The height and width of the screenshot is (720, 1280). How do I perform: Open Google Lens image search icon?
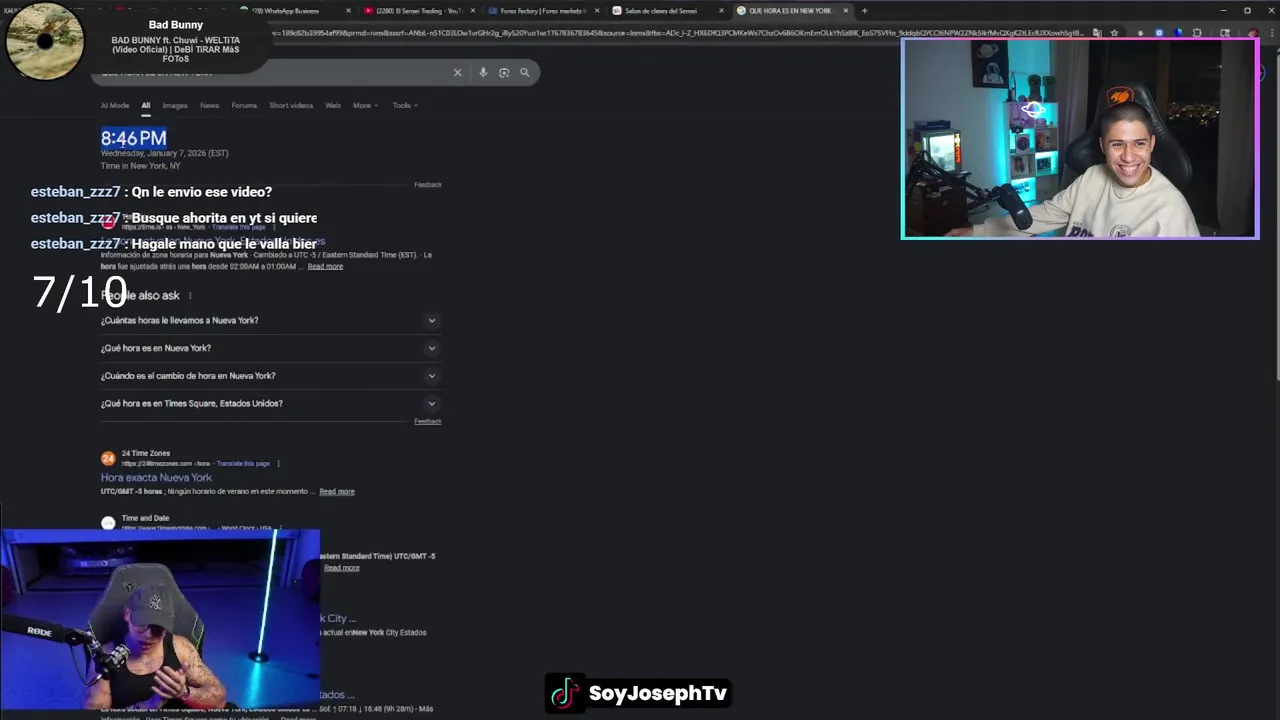coord(504,72)
